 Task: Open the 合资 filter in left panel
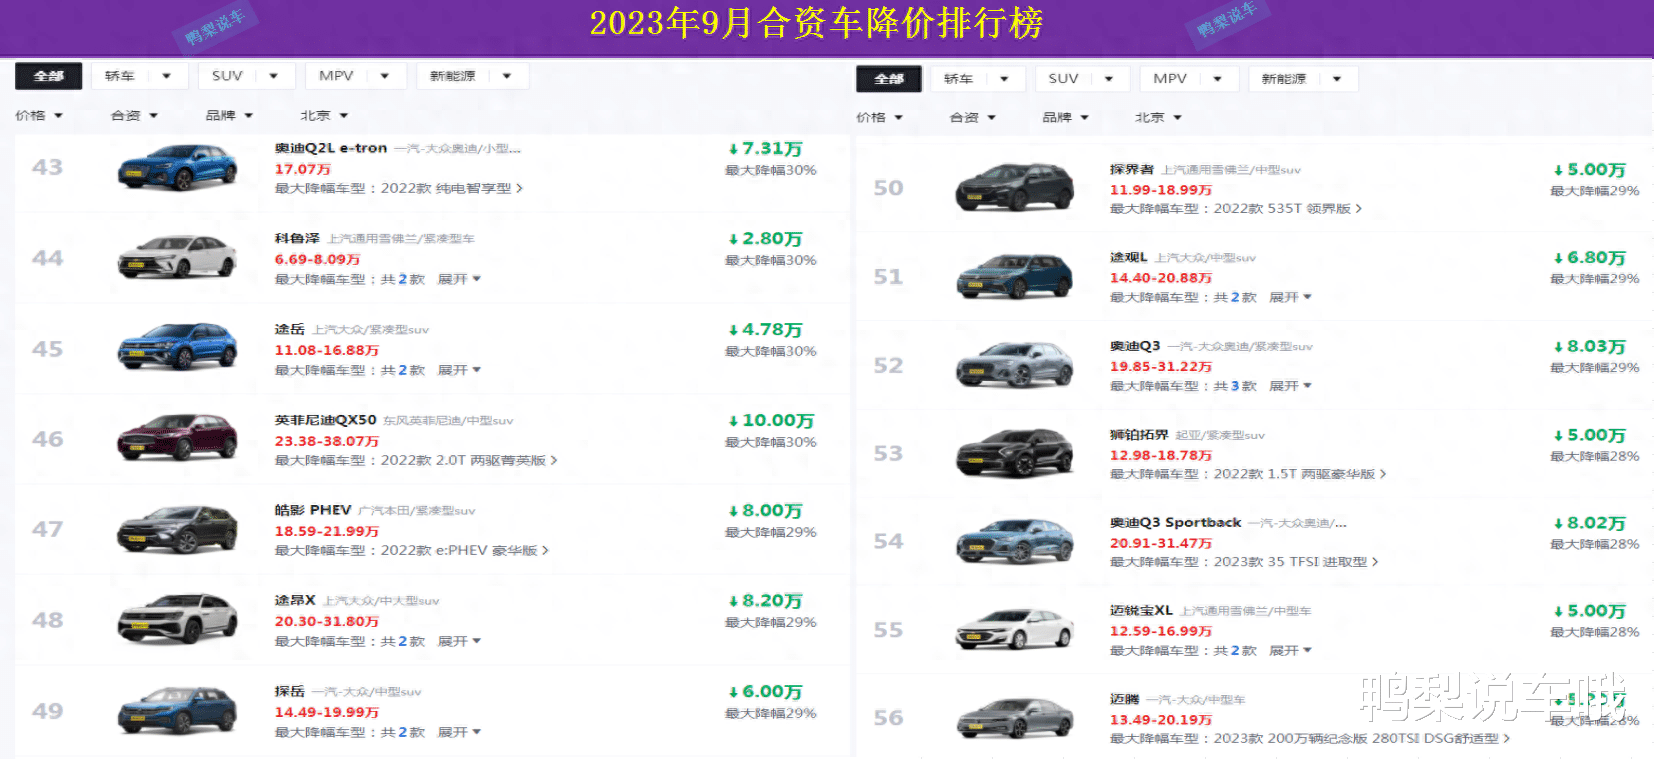point(134,116)
